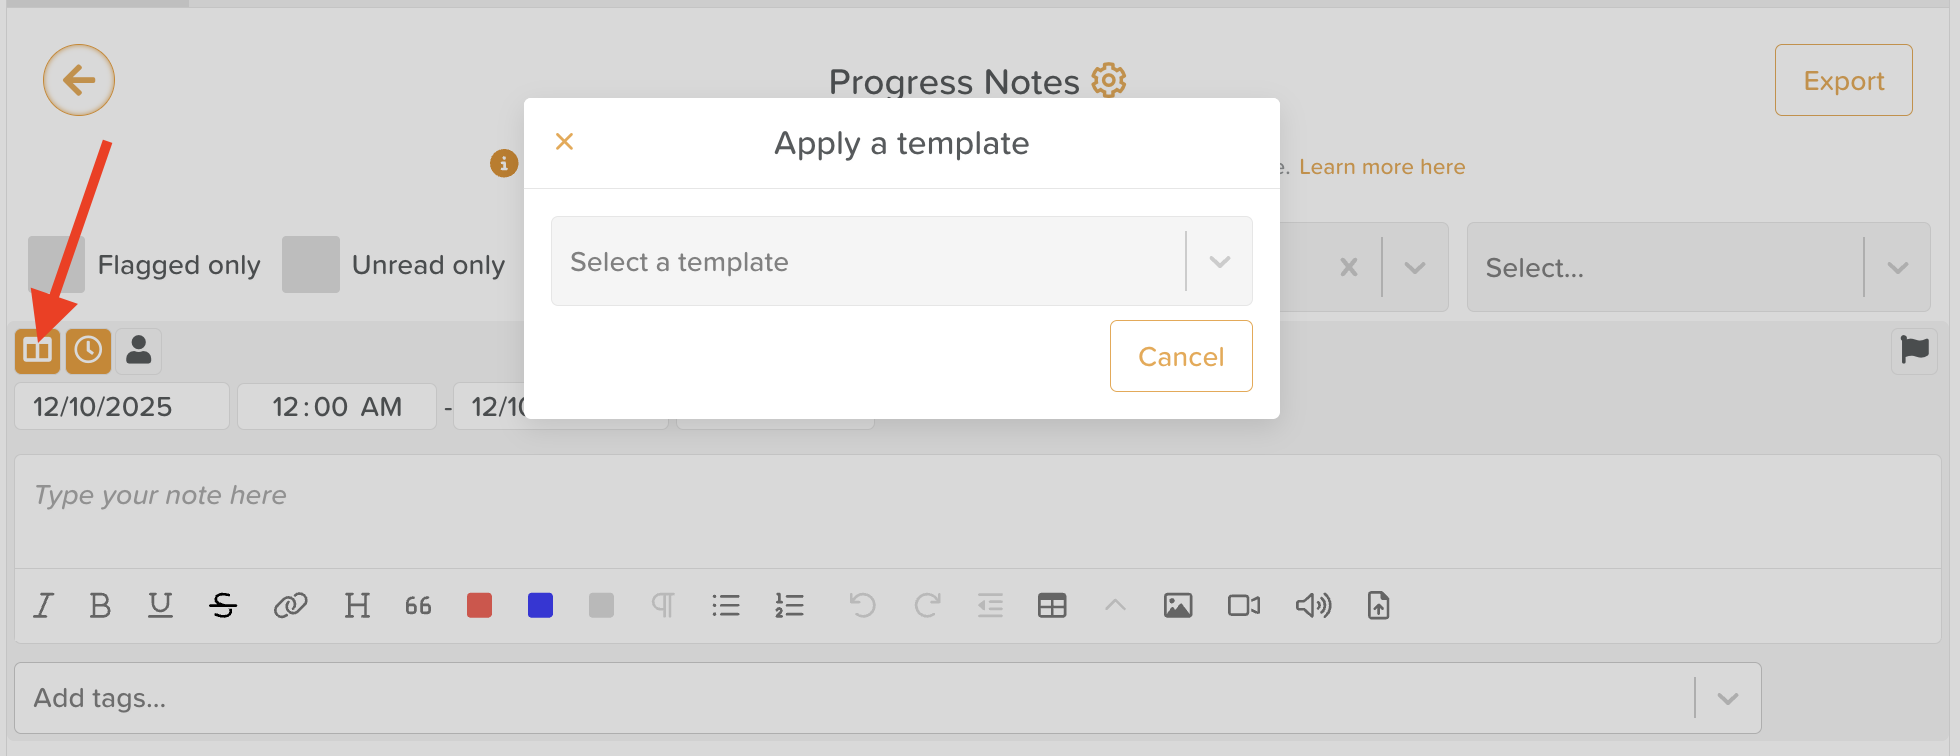The width and height of the screenshot is (1960, 756).
Task: Toggle bold formatting
Action: 100,606
